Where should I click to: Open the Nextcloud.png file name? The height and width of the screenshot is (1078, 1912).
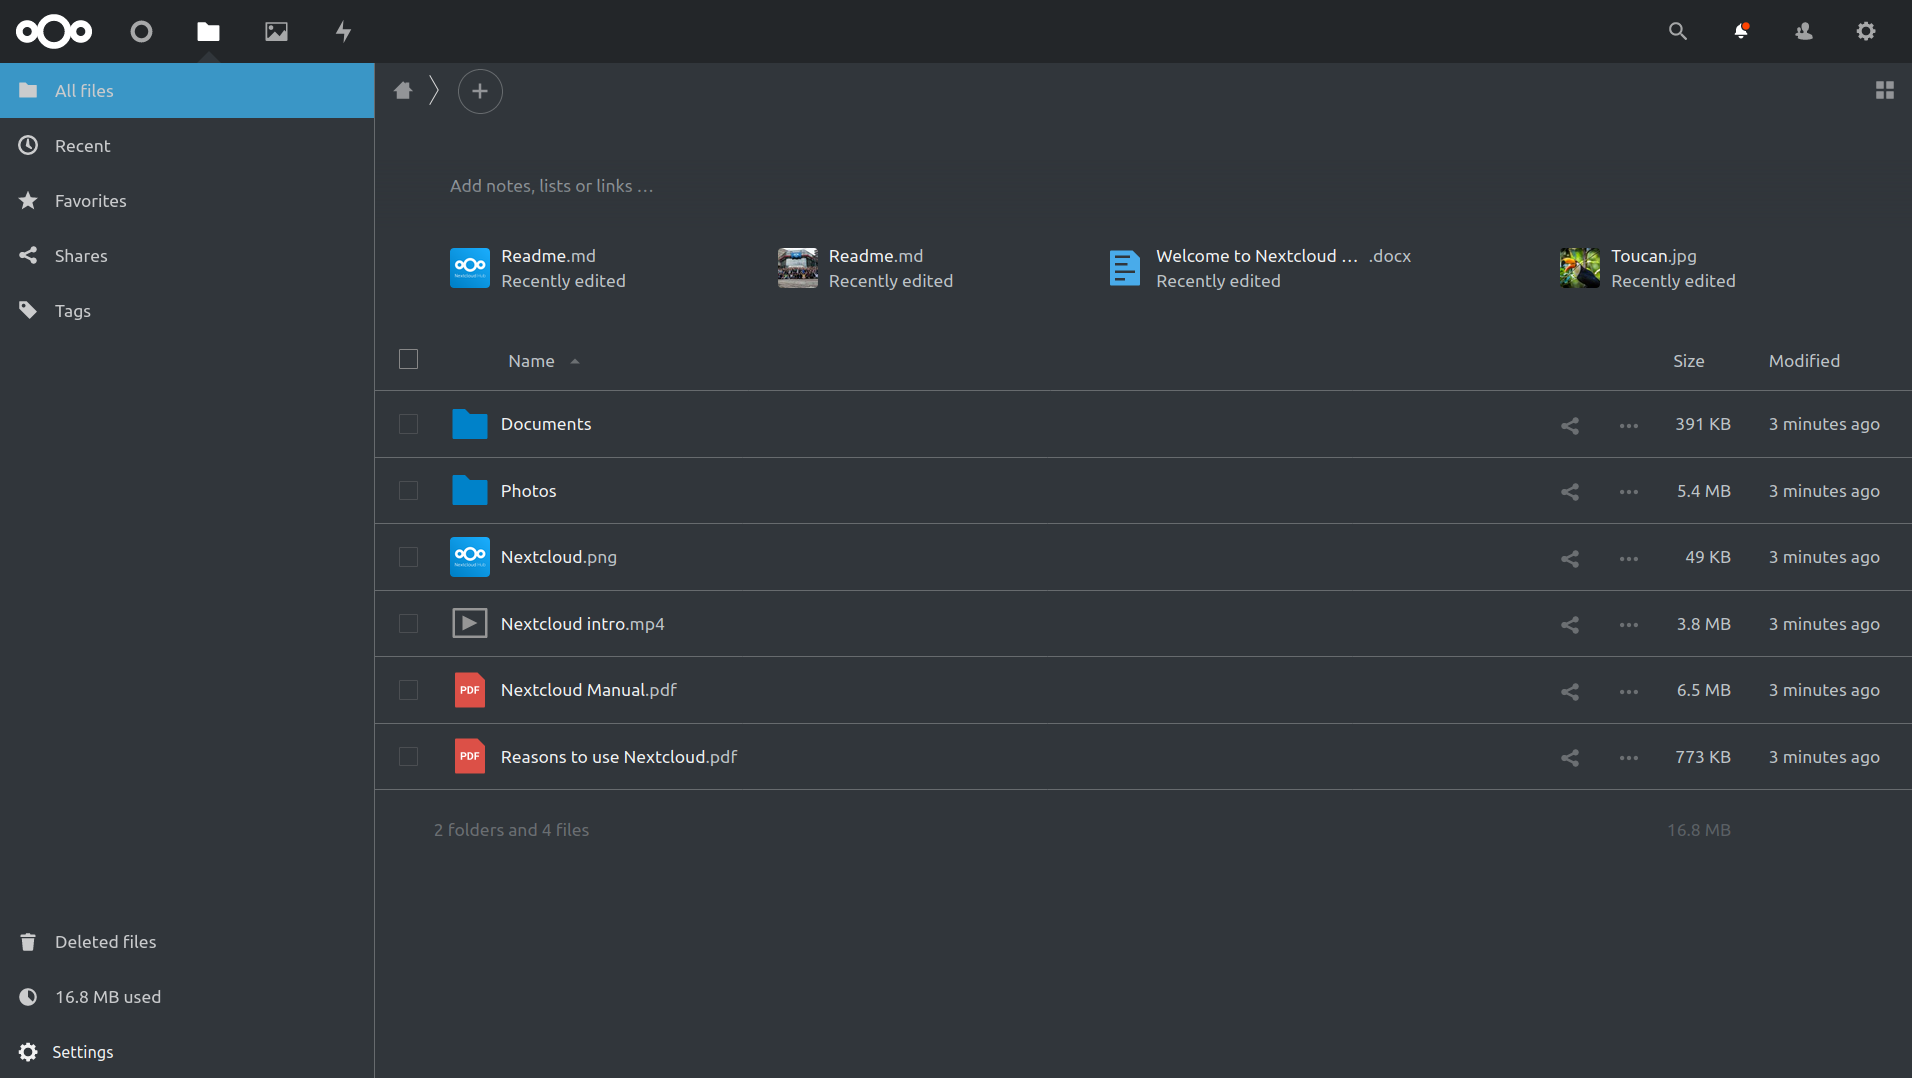(558, 557)
